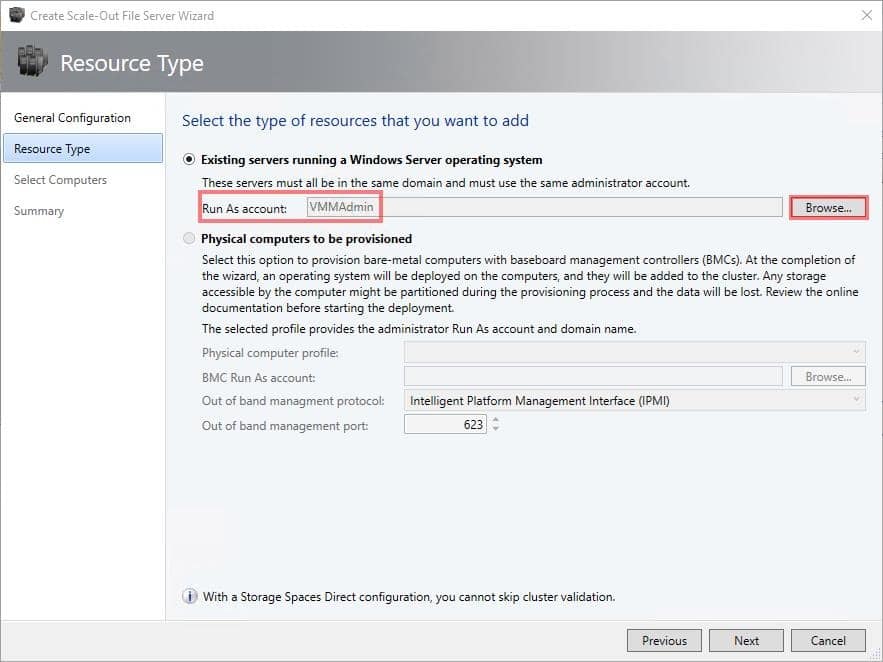Select Physical computers to be provisioned option
Image resolution: width=883 pixels, height=662 pixels.
point(189,239)
